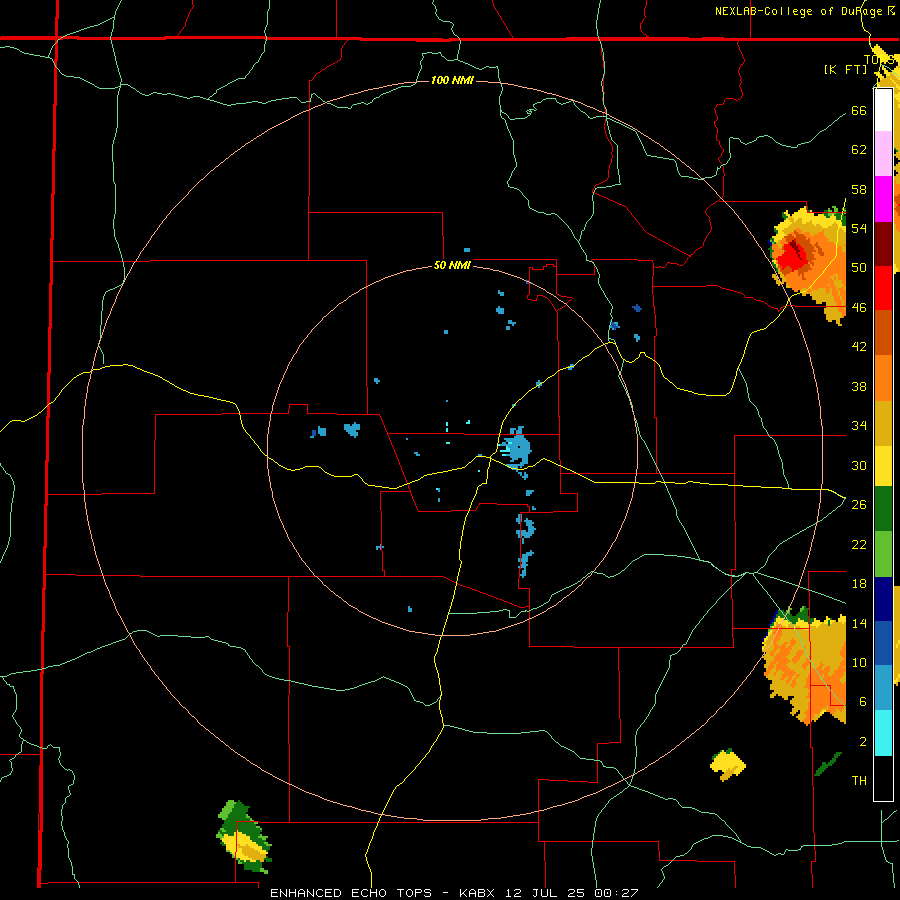Click the bright yellow legend swatch
This screenshot has width=900, height=900.
point(883,466)
